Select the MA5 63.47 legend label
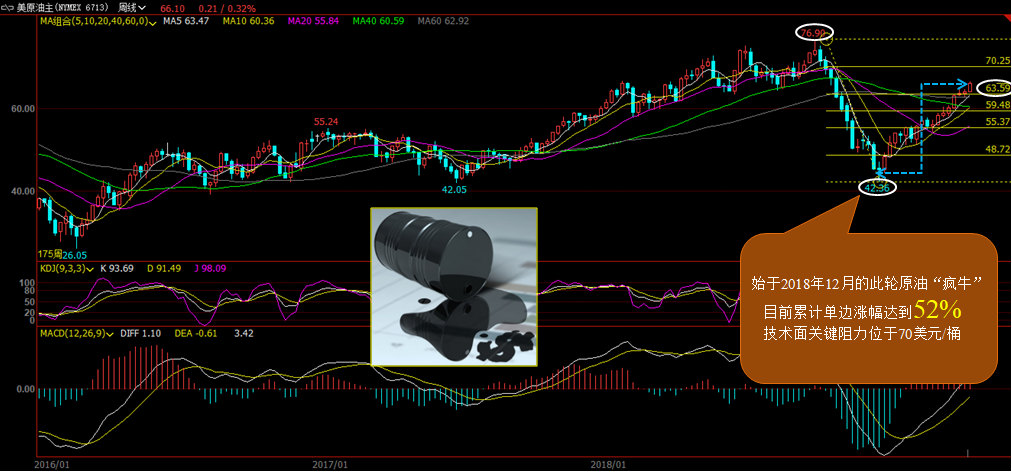The height and width of the screenshot is (472, 1012). tap(187, 21)
